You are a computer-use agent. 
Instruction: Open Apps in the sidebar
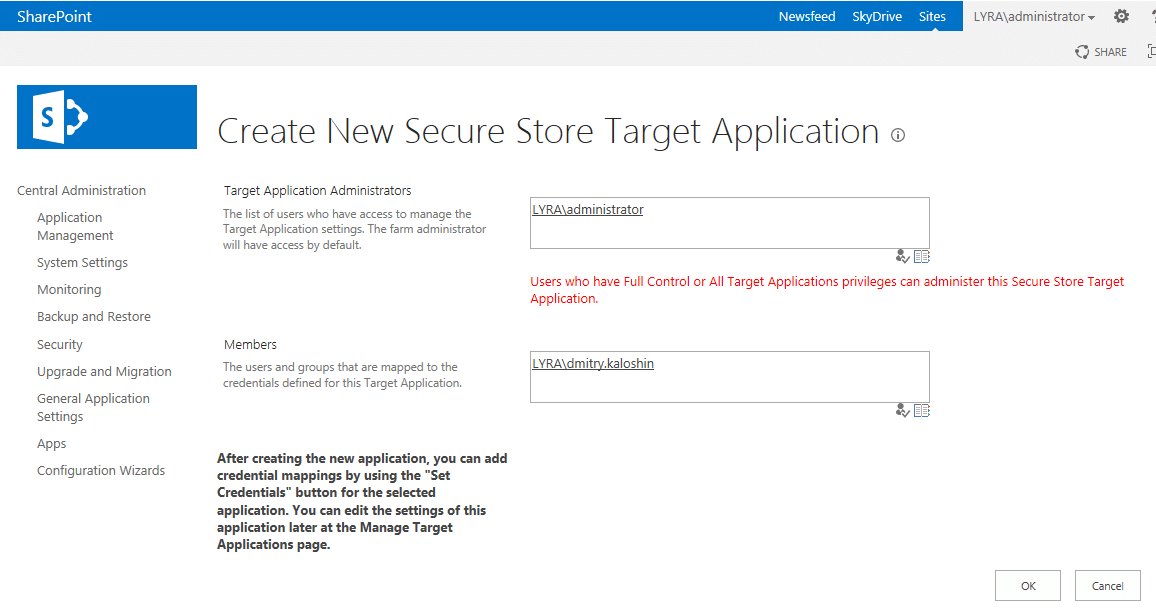click(x=52, y=444)
